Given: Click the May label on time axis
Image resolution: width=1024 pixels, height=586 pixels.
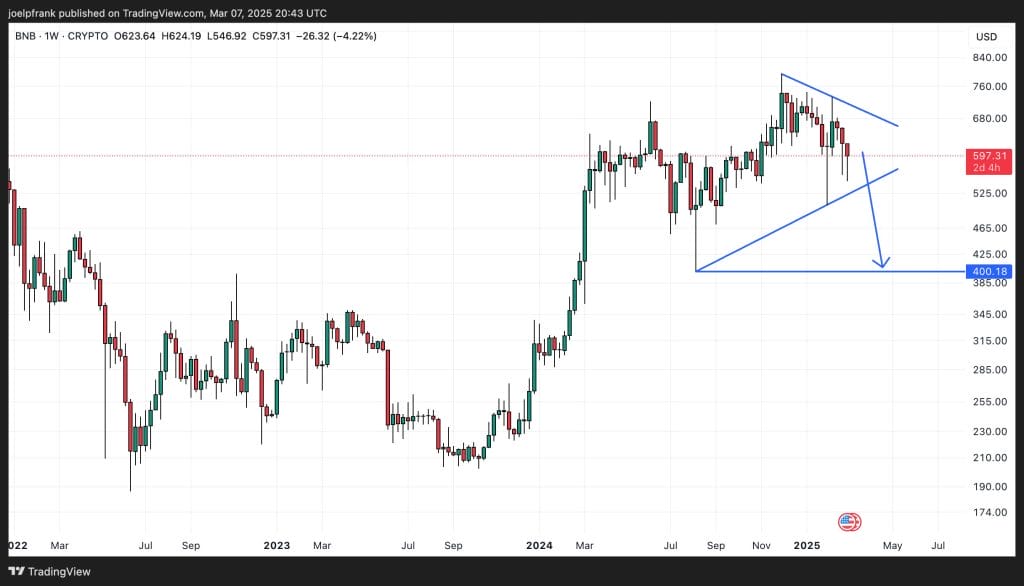Looking at the screenshot, I should pos(893,546).
